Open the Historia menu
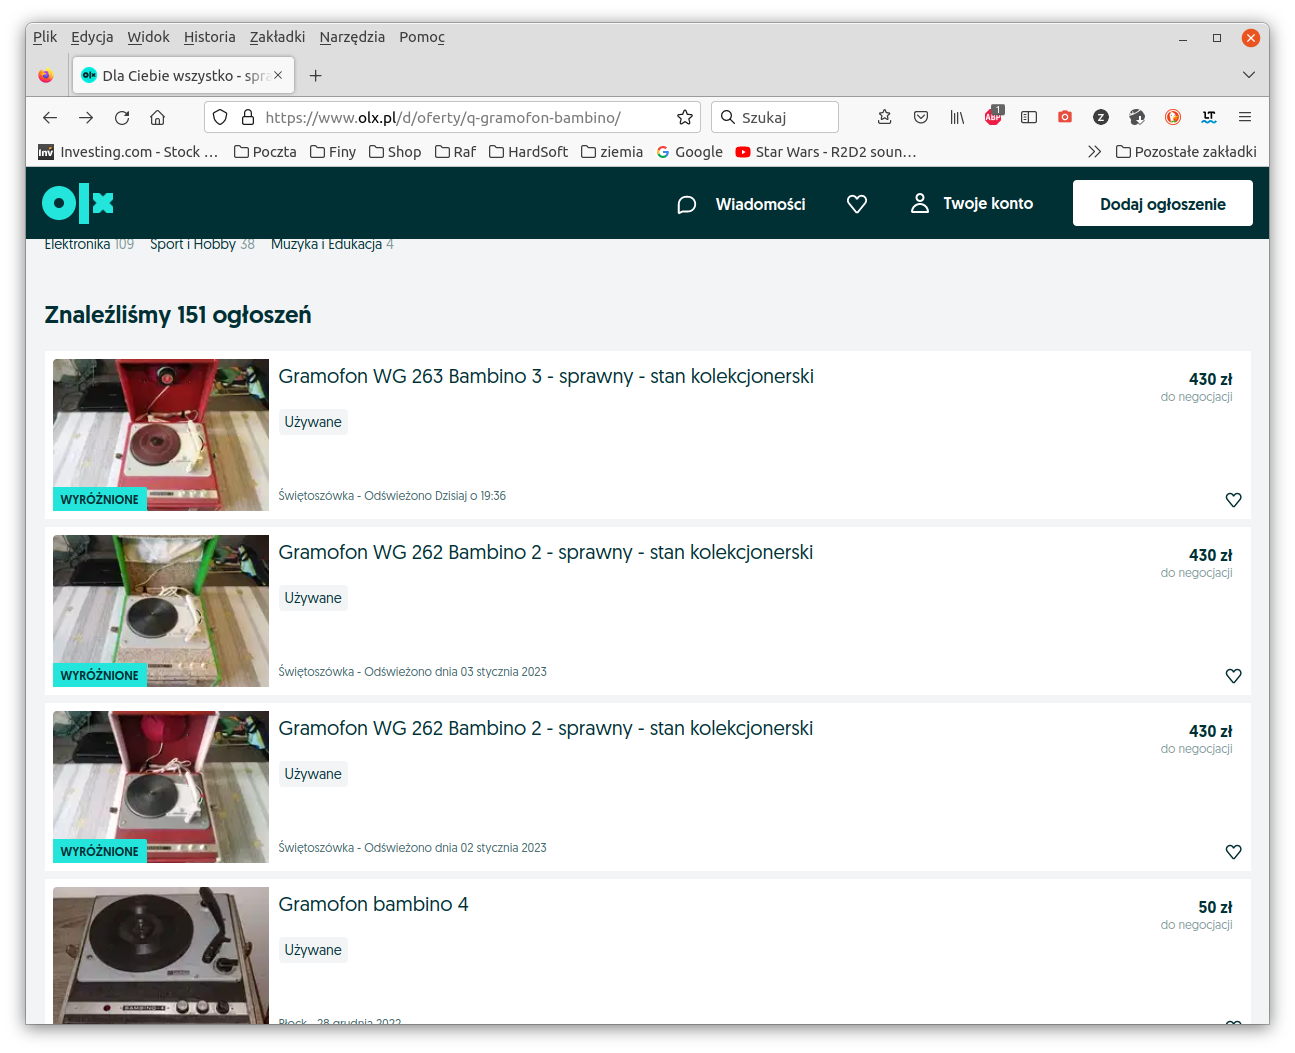Screen dimensions: 1295x1053 coord(209,37)
